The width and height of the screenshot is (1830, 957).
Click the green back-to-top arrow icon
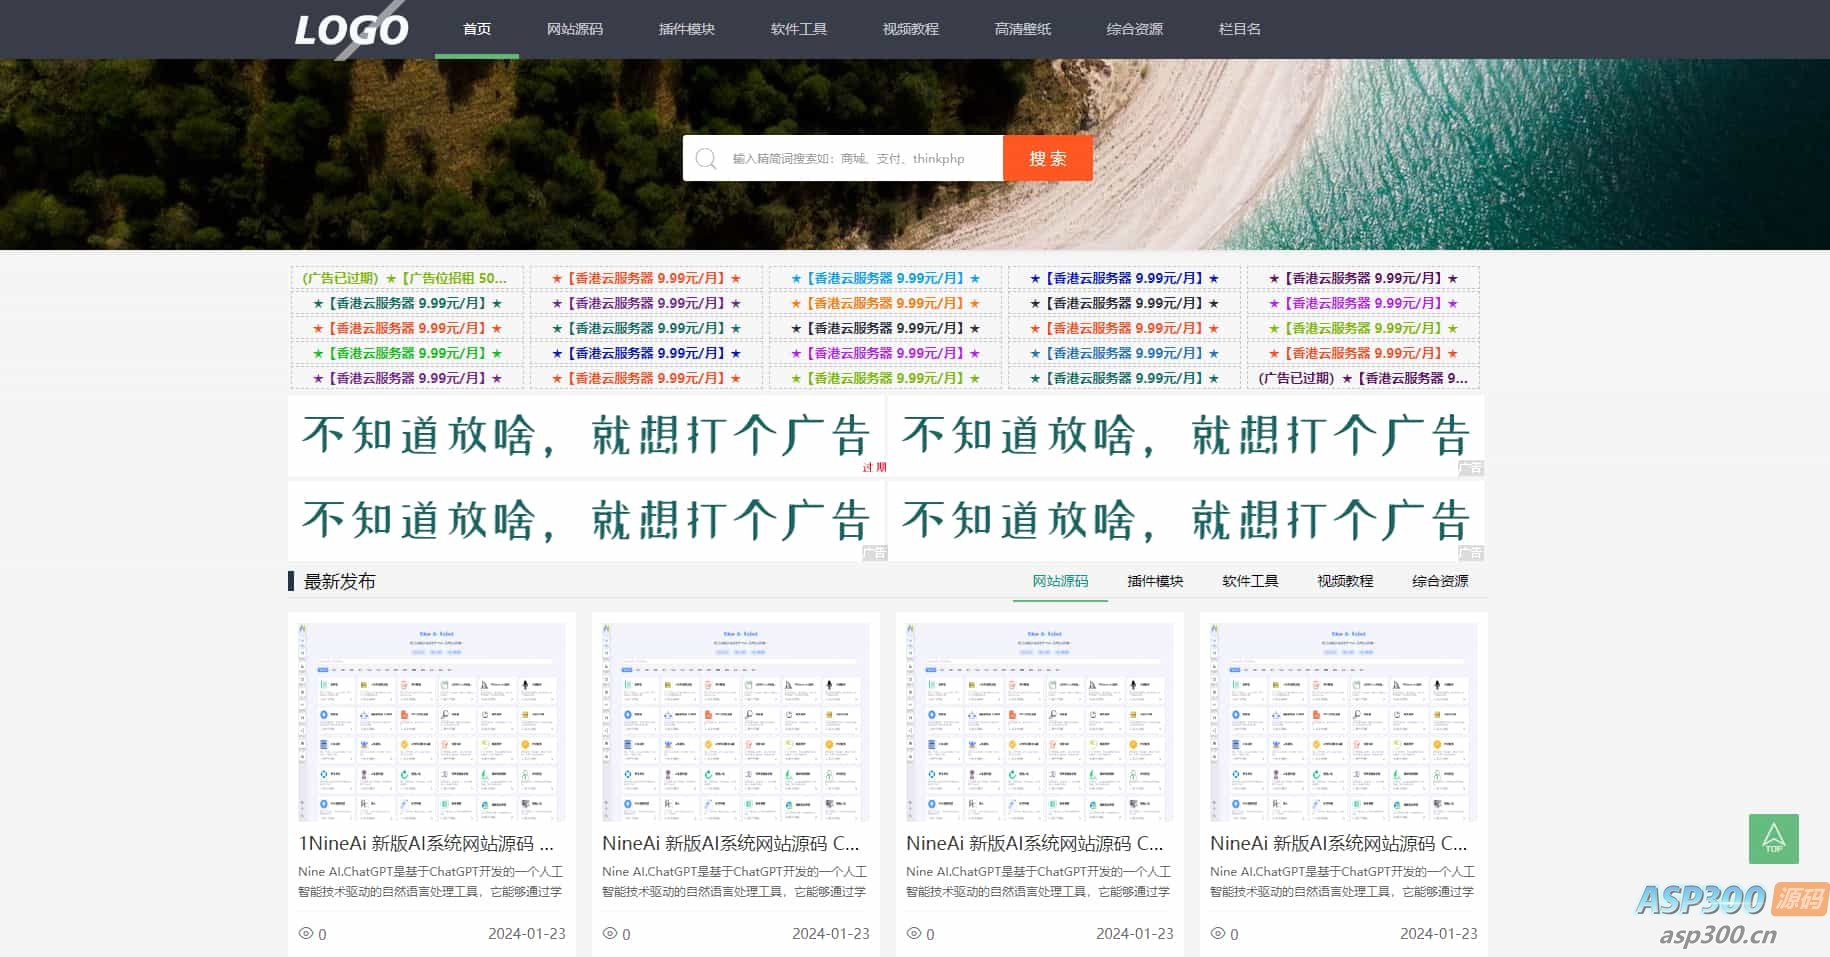[1775, 838]
